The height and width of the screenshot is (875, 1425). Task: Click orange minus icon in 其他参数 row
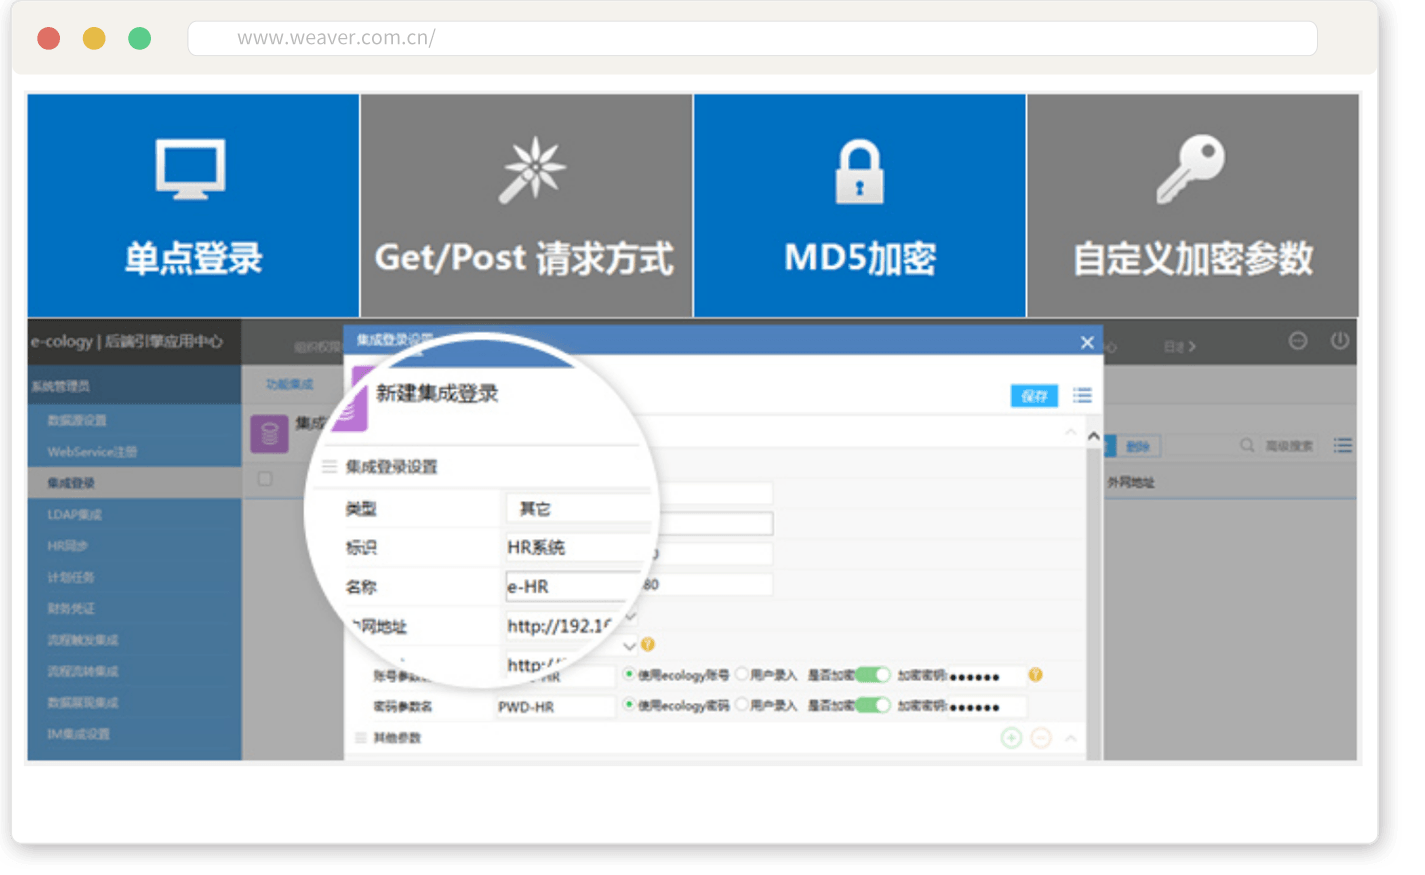(1041, 738)
